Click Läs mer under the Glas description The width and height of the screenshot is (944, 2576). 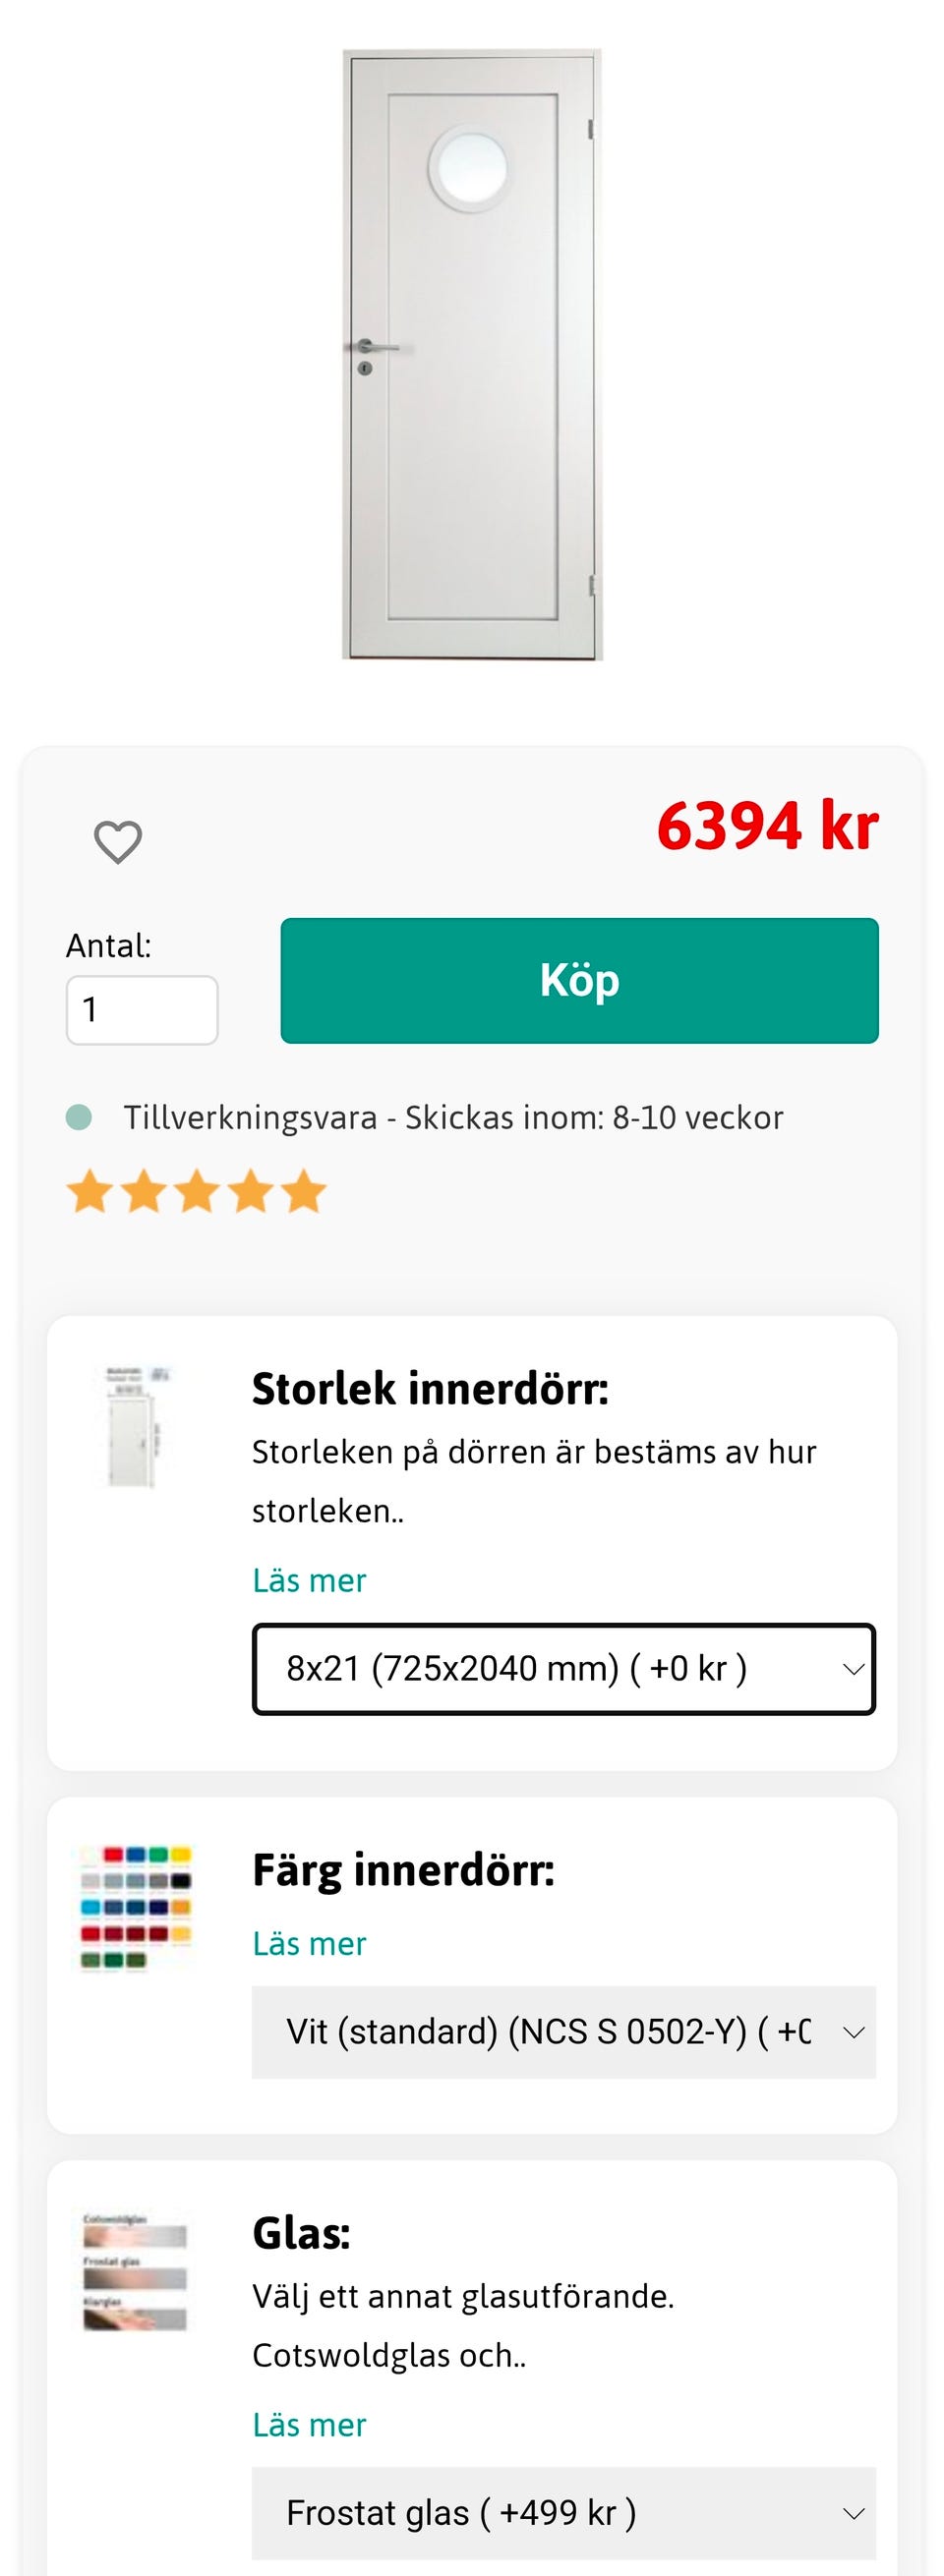coord(309,2424)
